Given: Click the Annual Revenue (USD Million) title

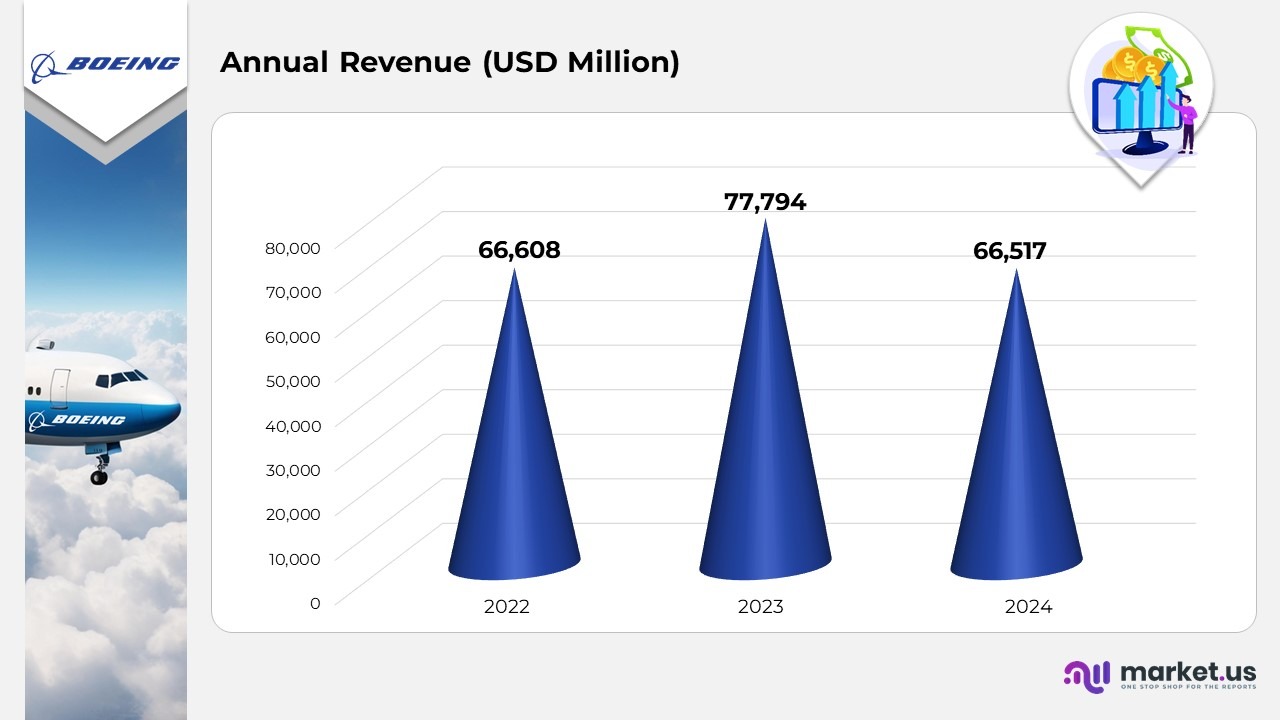Looking at the screenshot, I should tap(450, 62).
